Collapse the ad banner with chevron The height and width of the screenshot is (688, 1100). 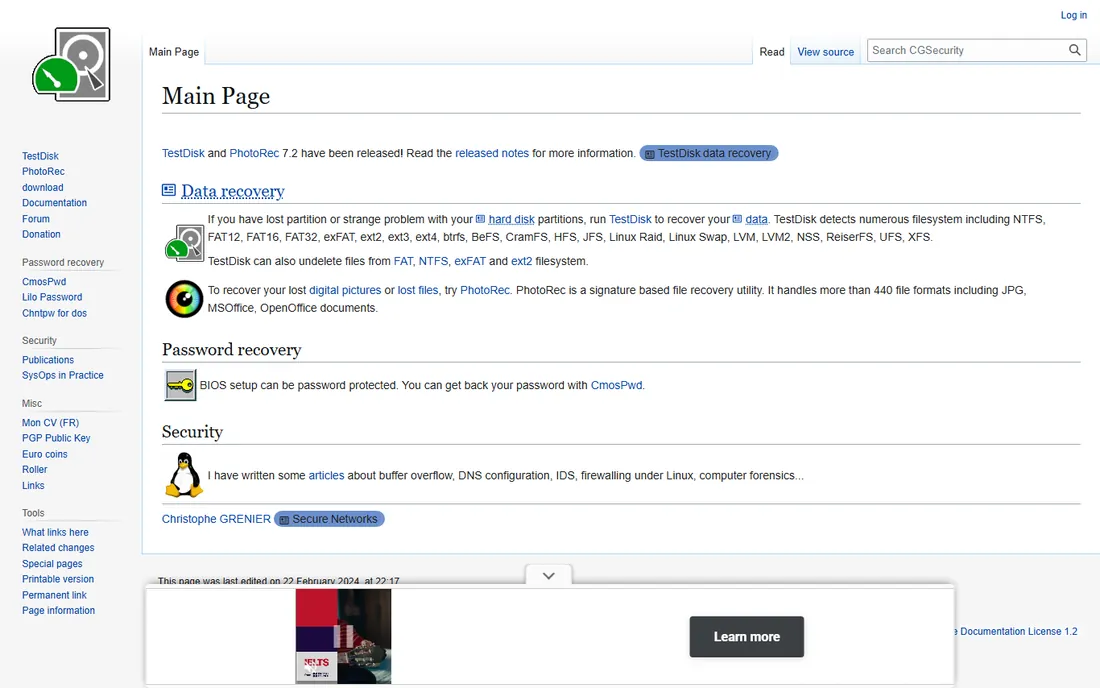[549, 576]
